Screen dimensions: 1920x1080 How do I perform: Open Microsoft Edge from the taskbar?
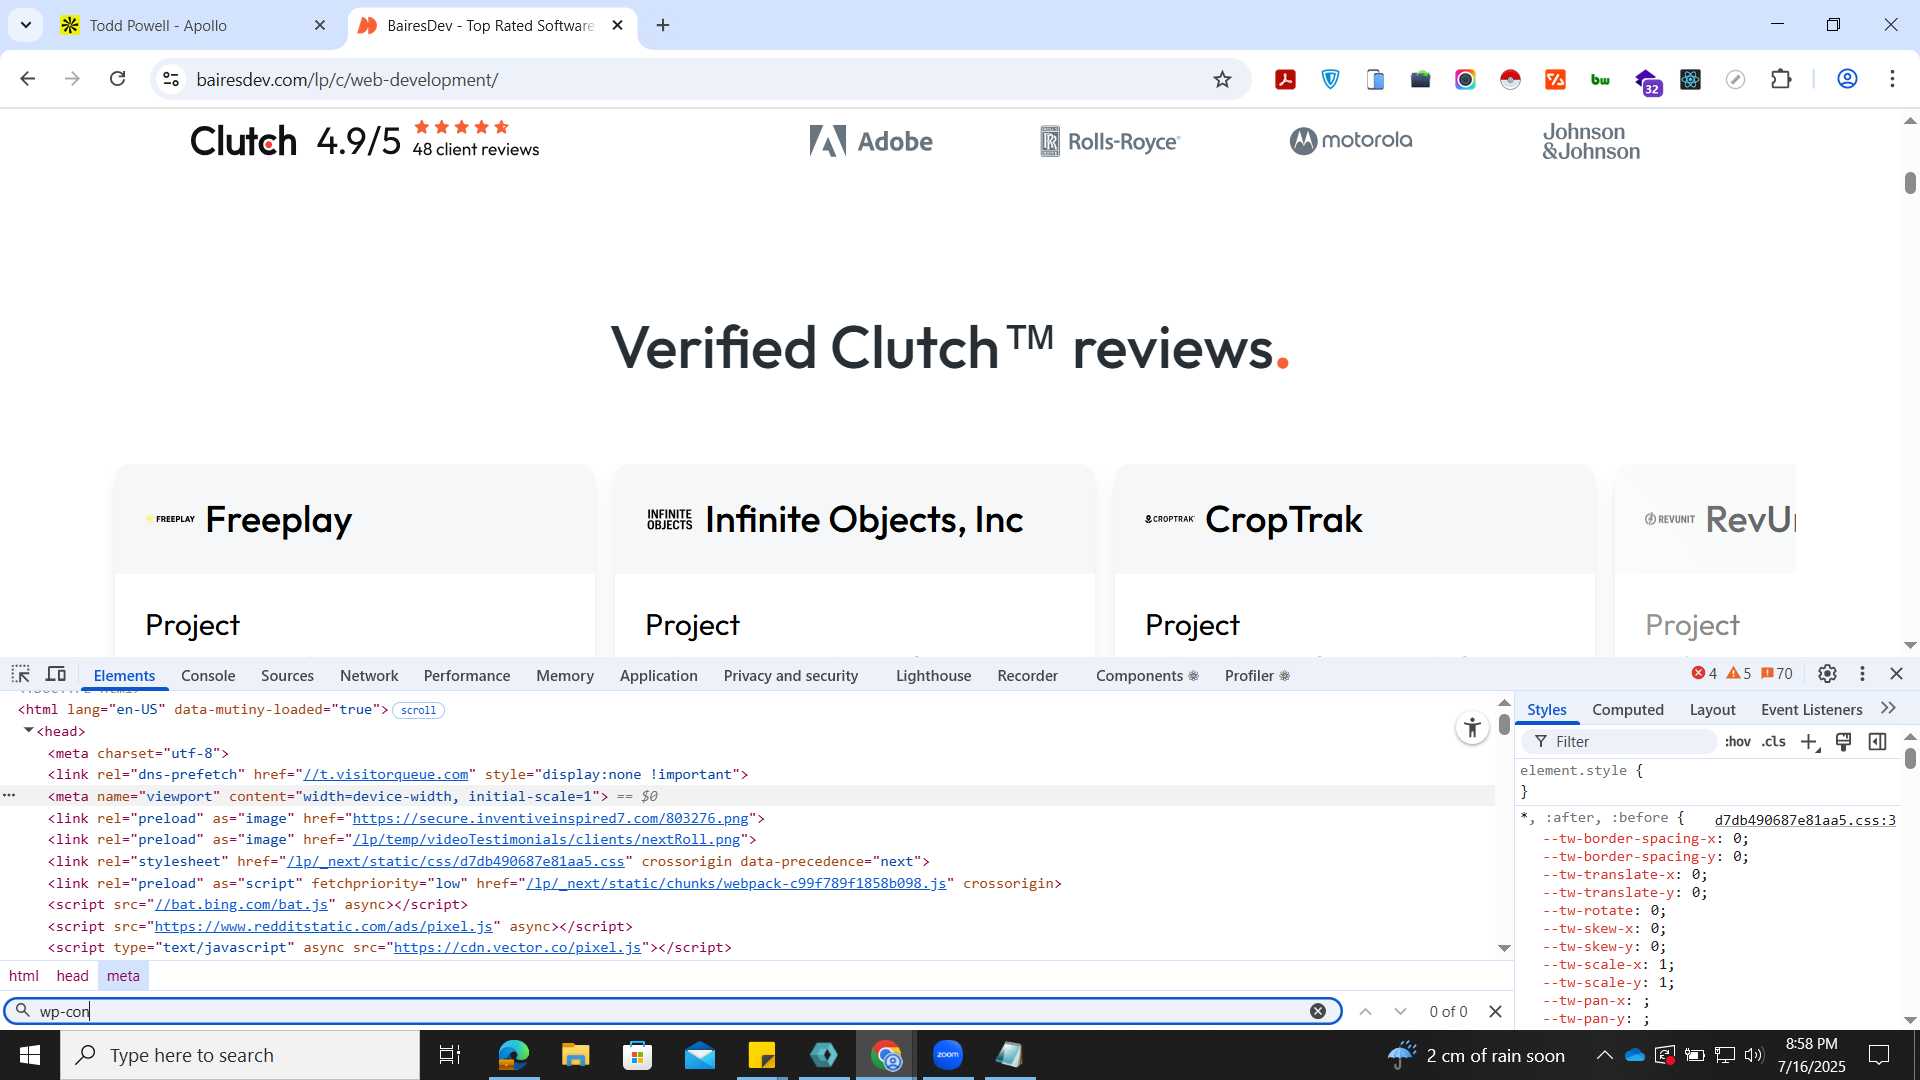pos(513,1055)
